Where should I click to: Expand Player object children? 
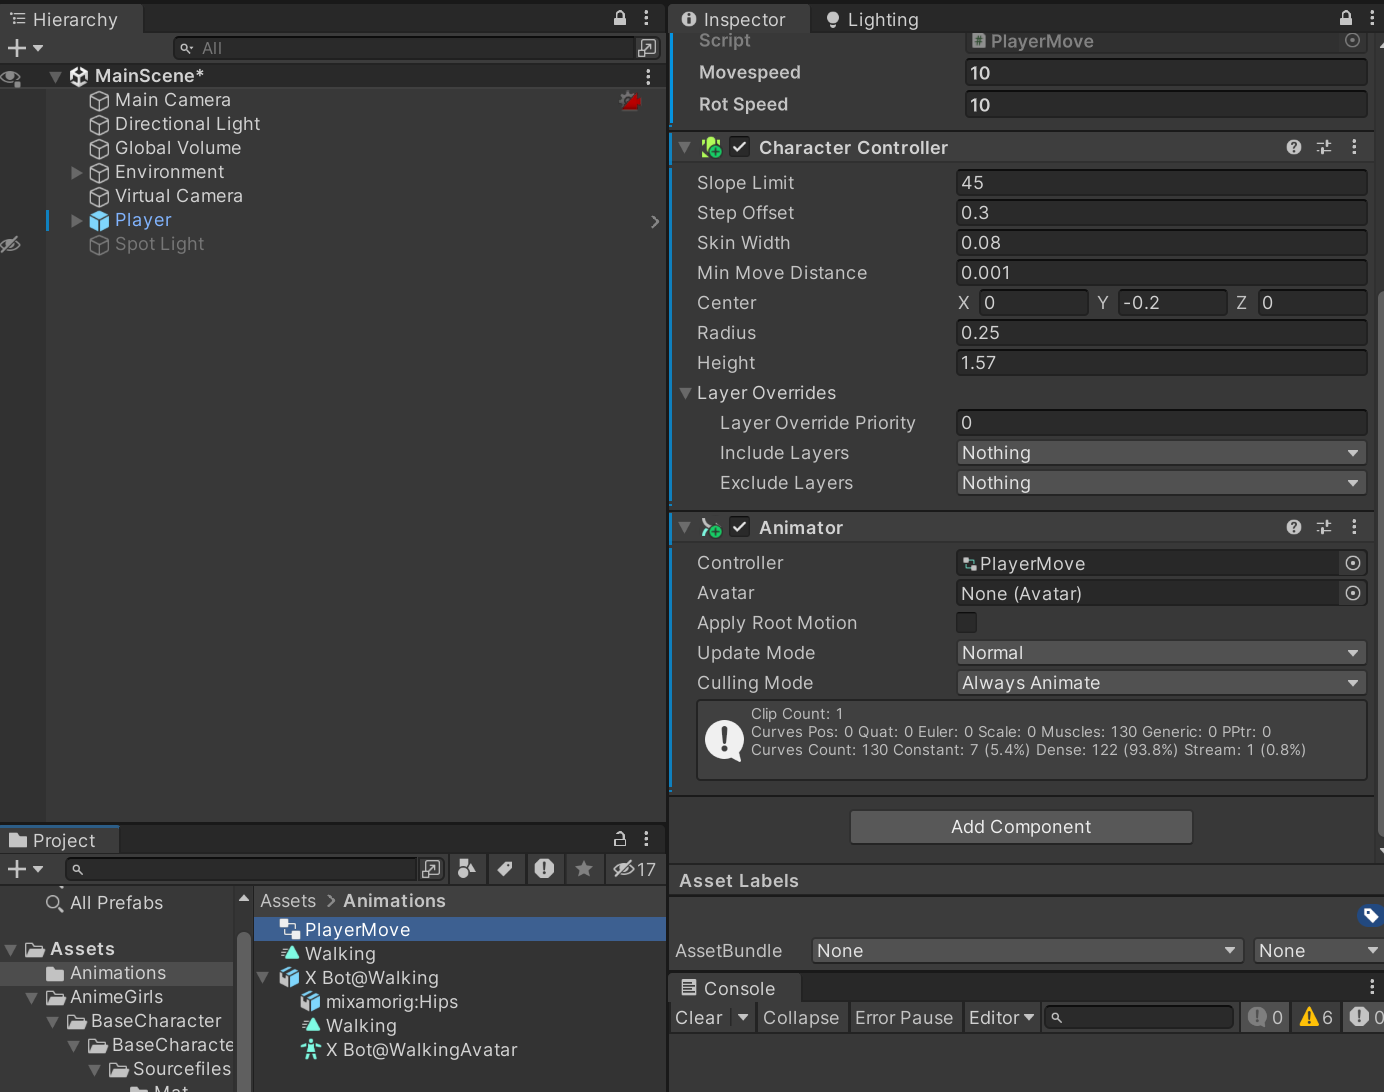point(77,220)
